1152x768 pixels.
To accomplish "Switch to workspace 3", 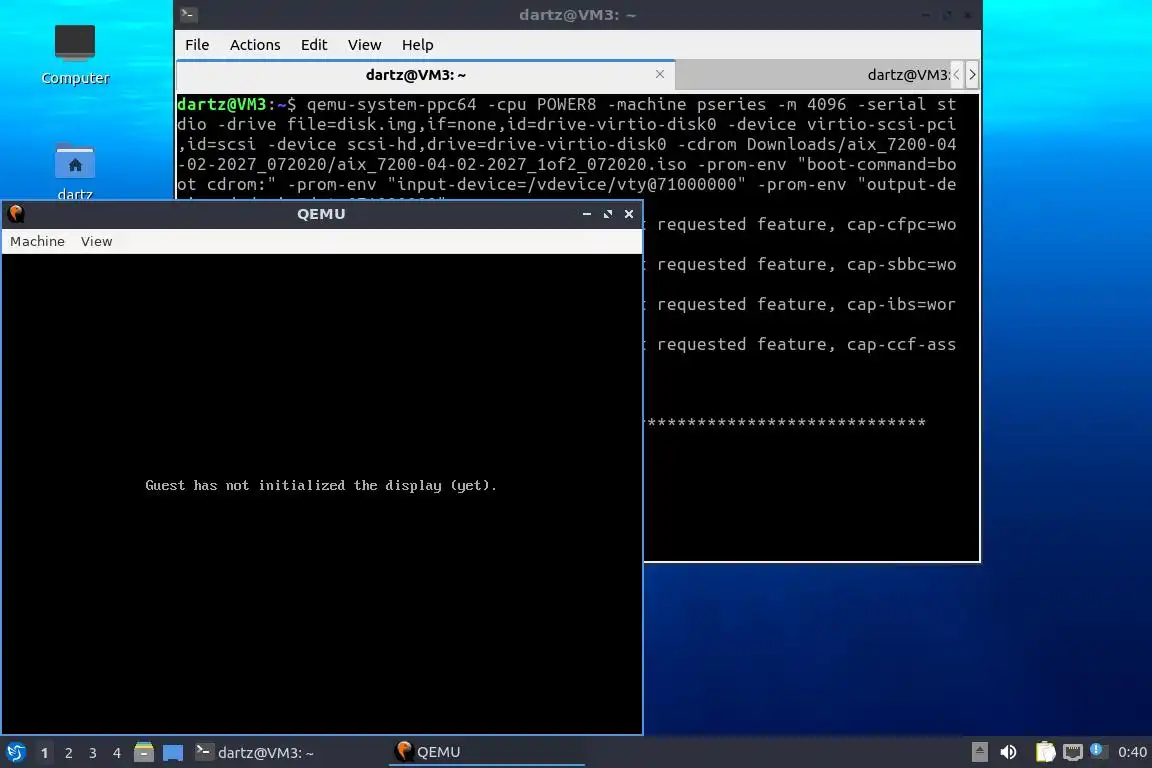I will [x=93, y=753].
